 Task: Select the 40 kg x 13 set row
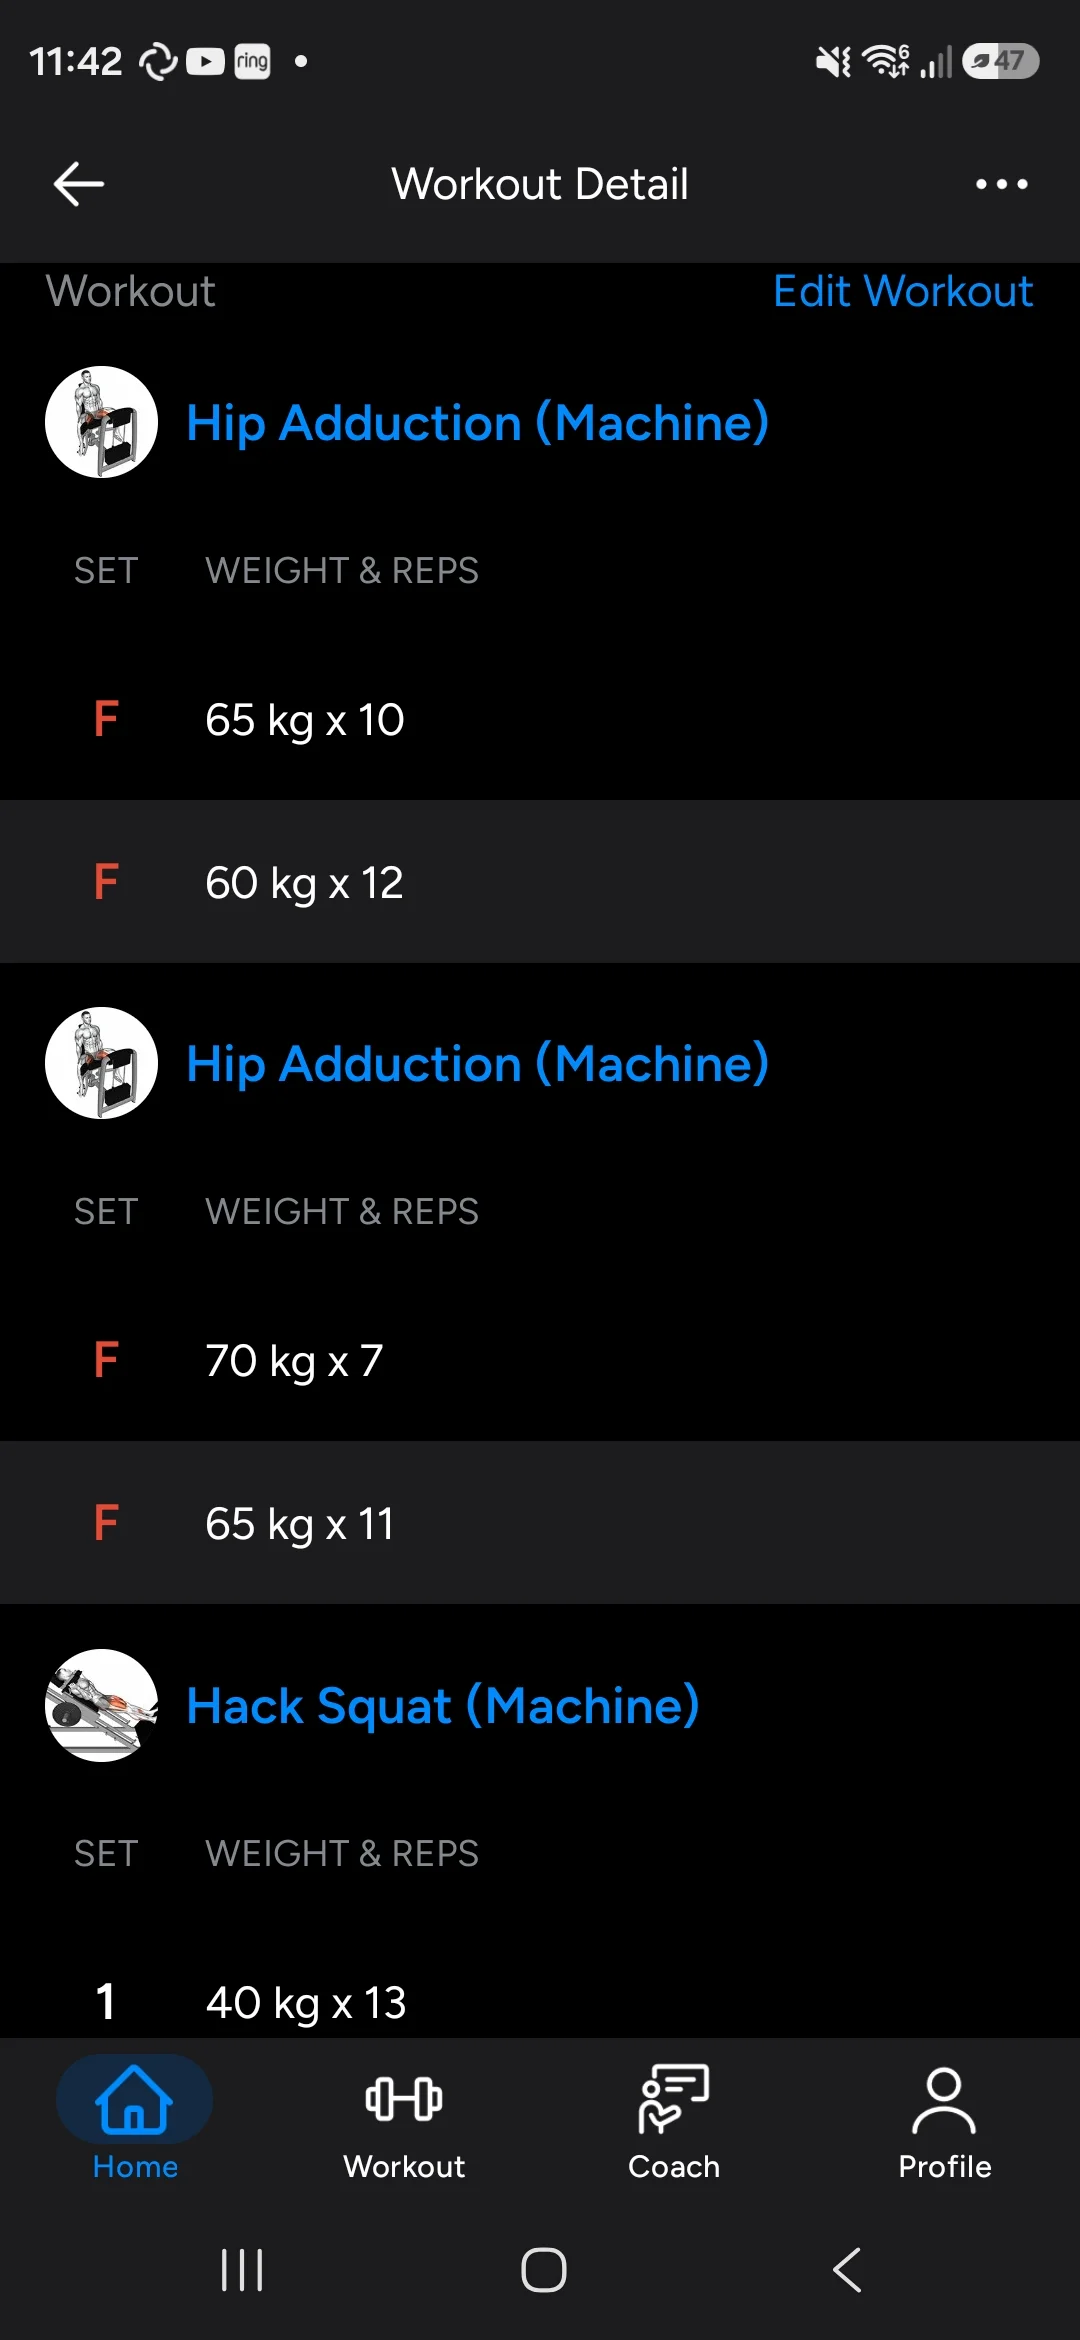(540, 2001)
